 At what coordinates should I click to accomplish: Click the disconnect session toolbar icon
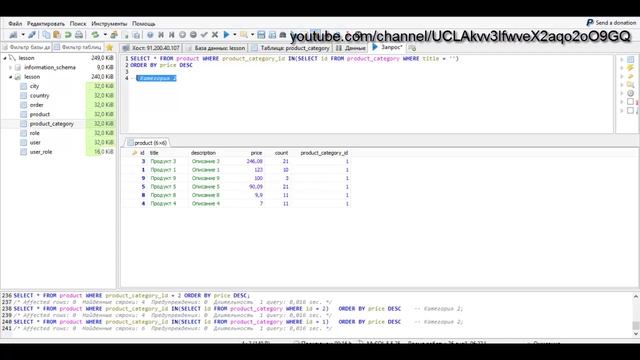[32, 35]
